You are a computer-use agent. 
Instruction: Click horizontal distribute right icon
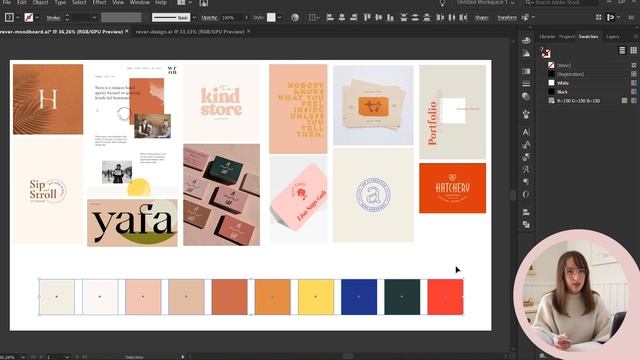coord(463,18)
